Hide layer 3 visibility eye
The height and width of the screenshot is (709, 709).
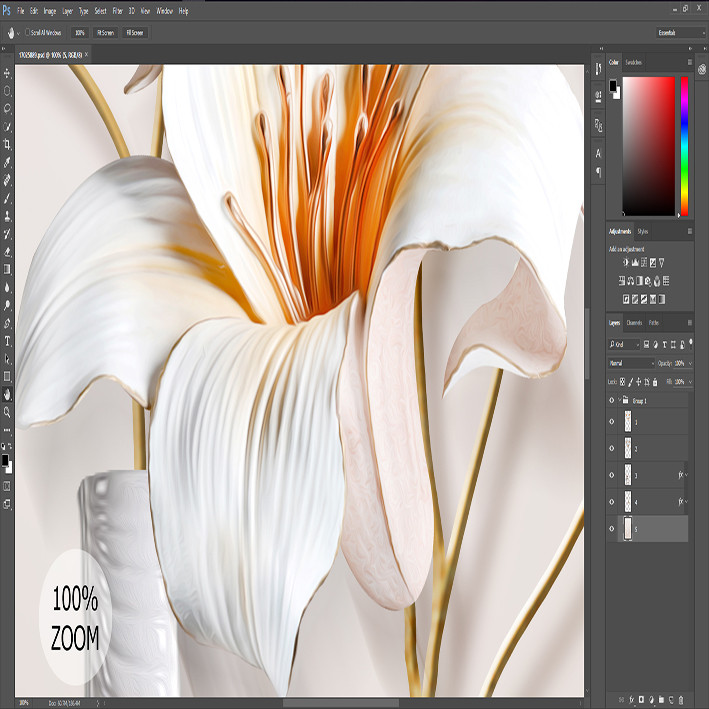[612, 475]
